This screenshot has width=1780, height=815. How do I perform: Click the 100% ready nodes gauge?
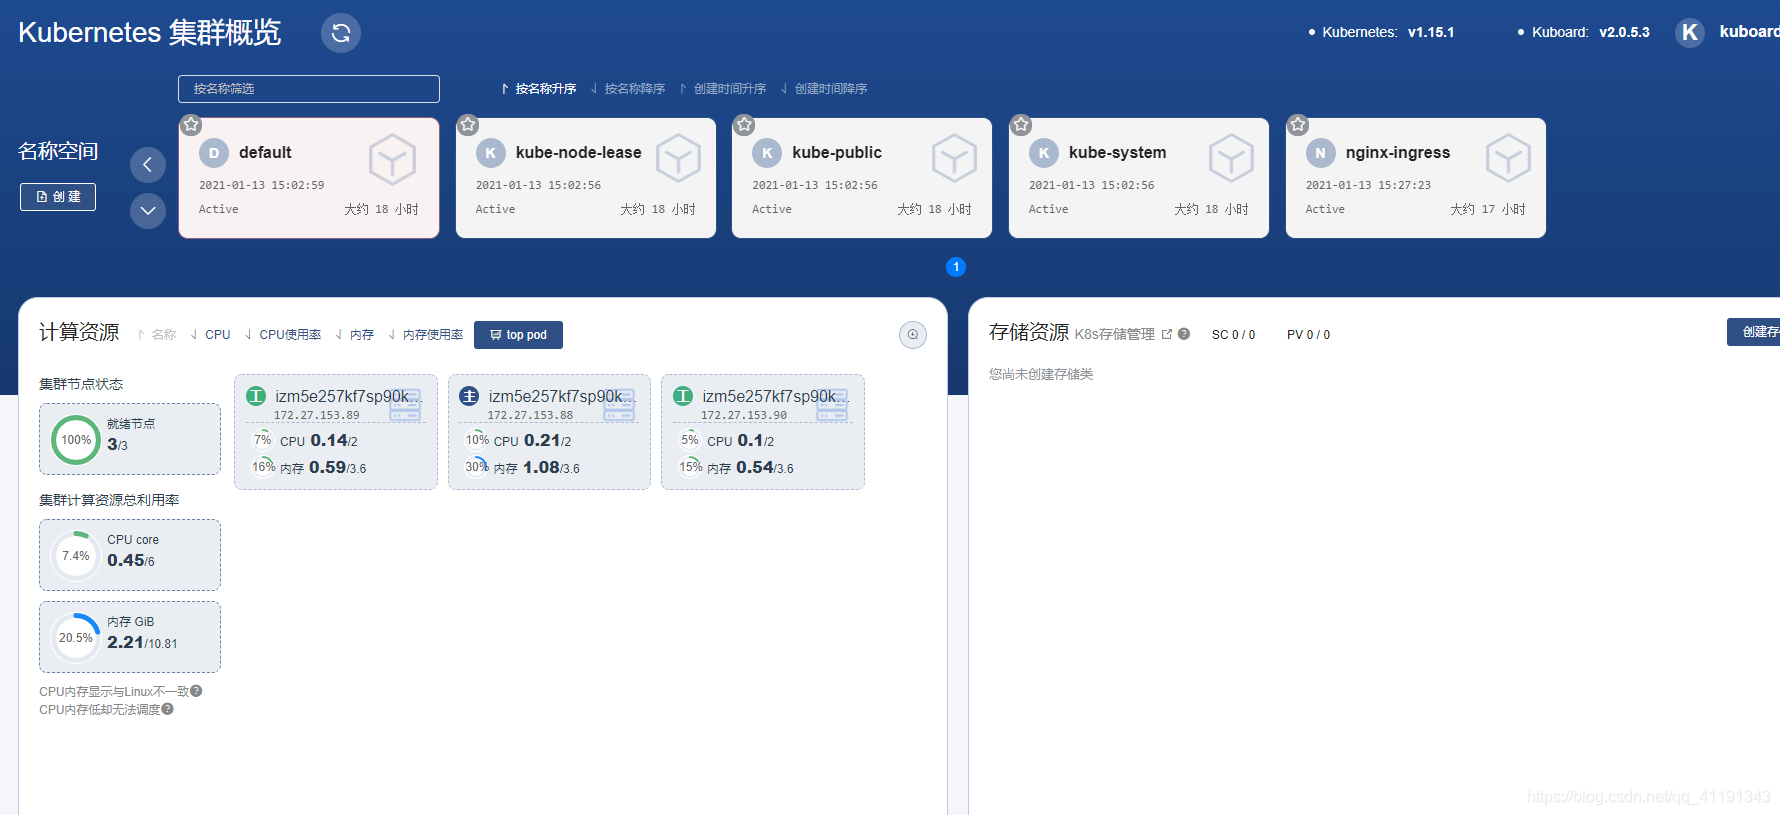76,440
